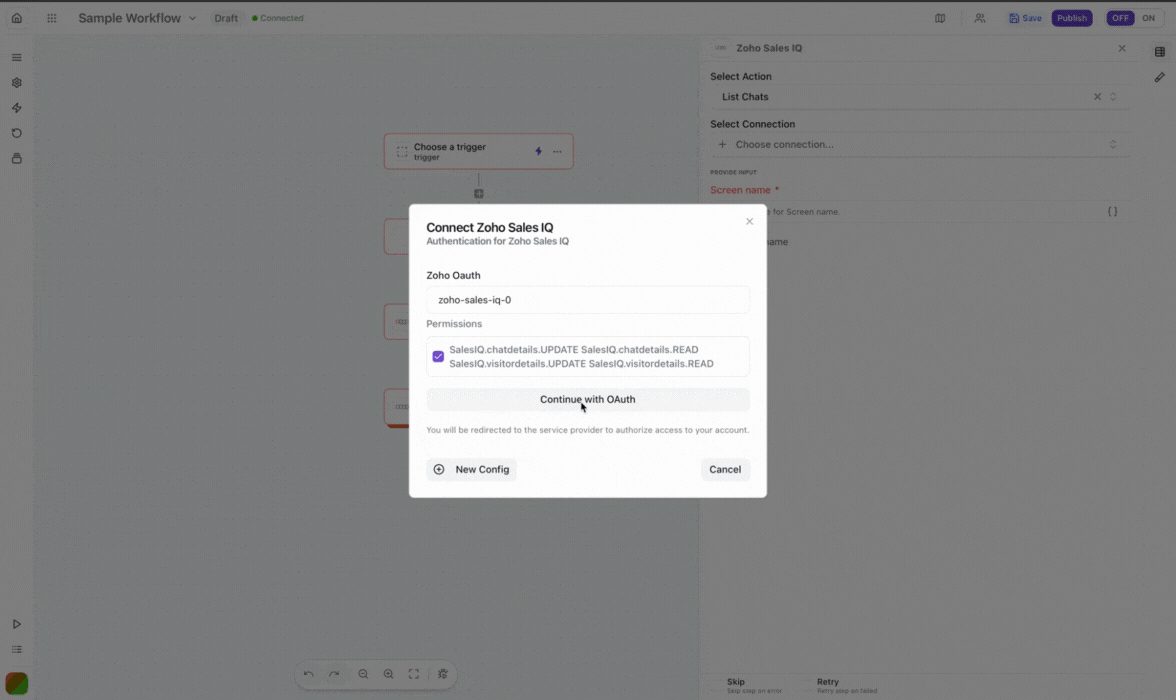Select the map/overview icon in the top bar
1176x700 pixels.
pyautogui.click(x=939, y=17)
